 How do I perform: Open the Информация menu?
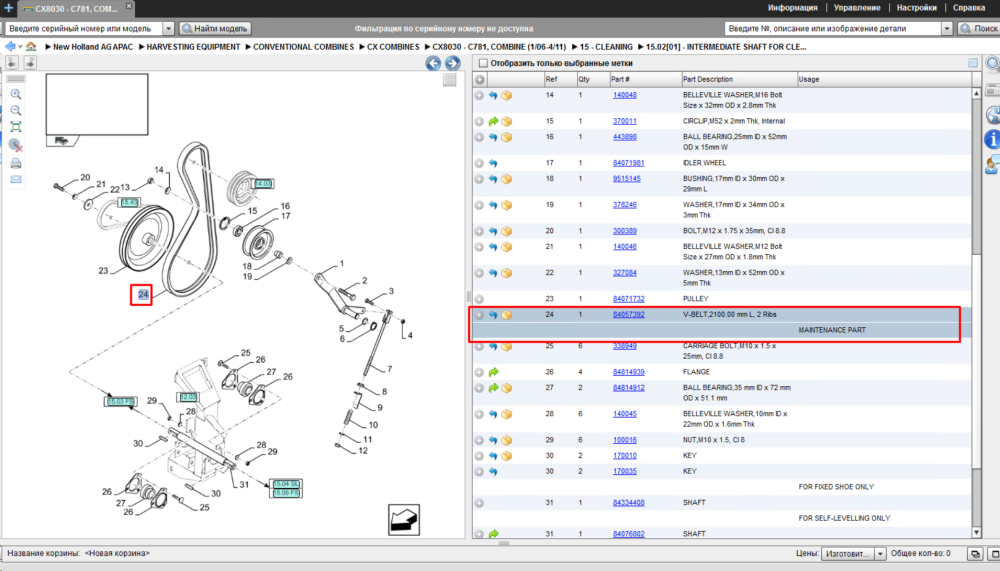coord(792,8)
